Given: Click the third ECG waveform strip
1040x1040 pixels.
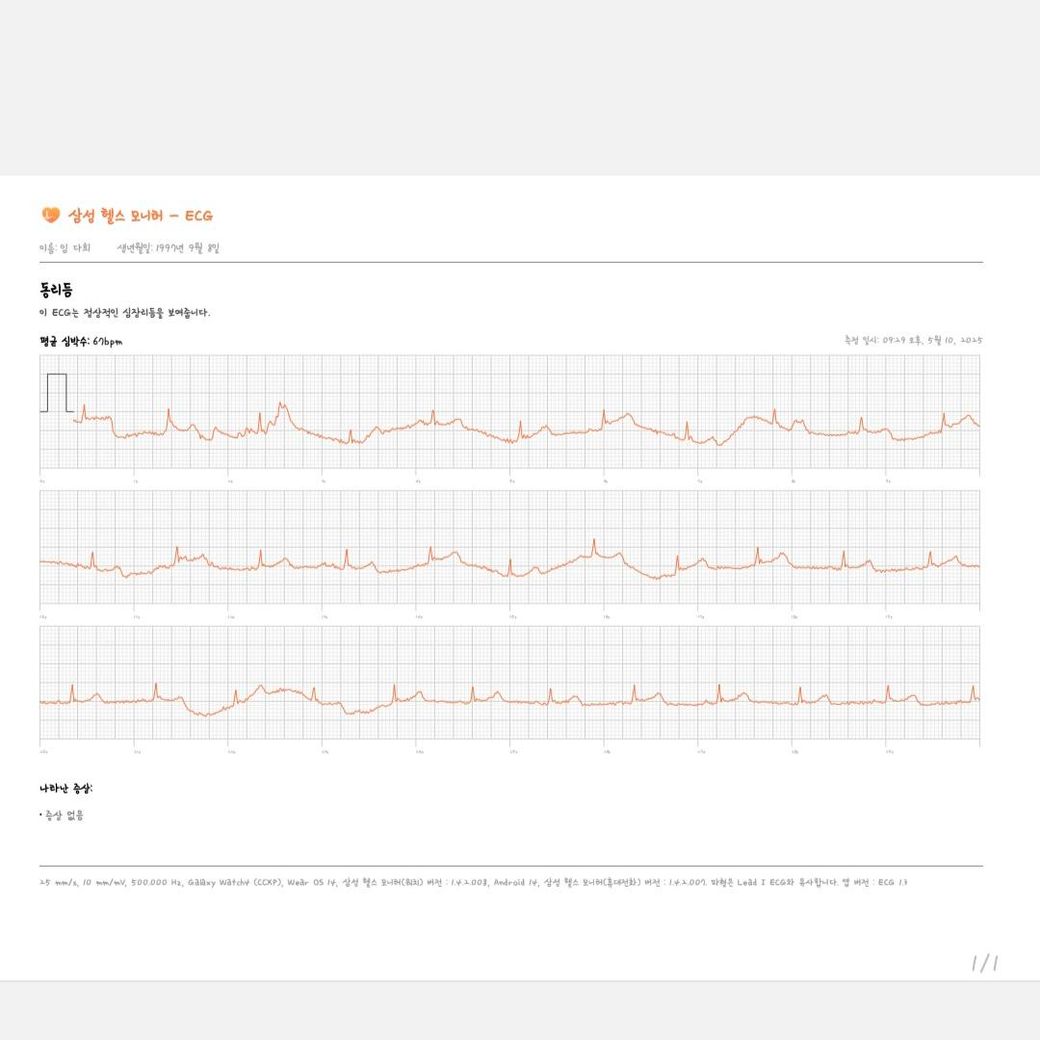Looking at the screenshot, I should pyautogui.click(x=510, y=684).
